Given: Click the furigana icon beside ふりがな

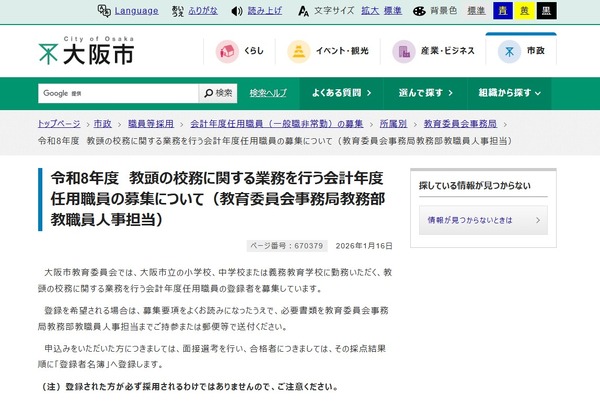Looking at the screenshot, I should click(x=178, y=11).
